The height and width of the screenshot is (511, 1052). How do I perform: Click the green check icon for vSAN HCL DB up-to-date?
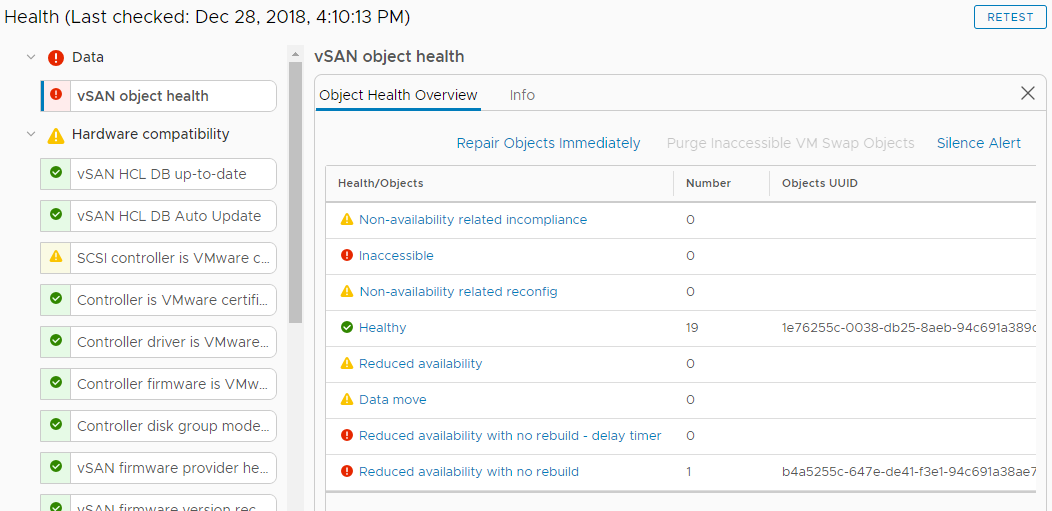pyautogui.click(x=56, y=173)
